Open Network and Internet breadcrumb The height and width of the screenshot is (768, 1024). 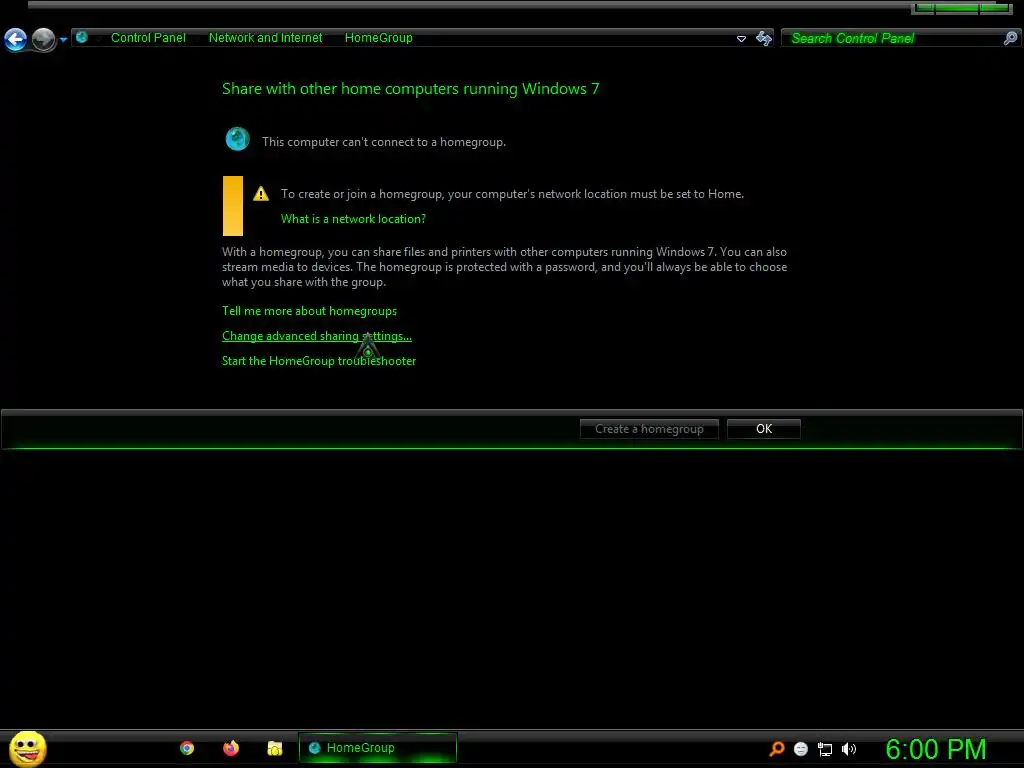coord(265,38)
